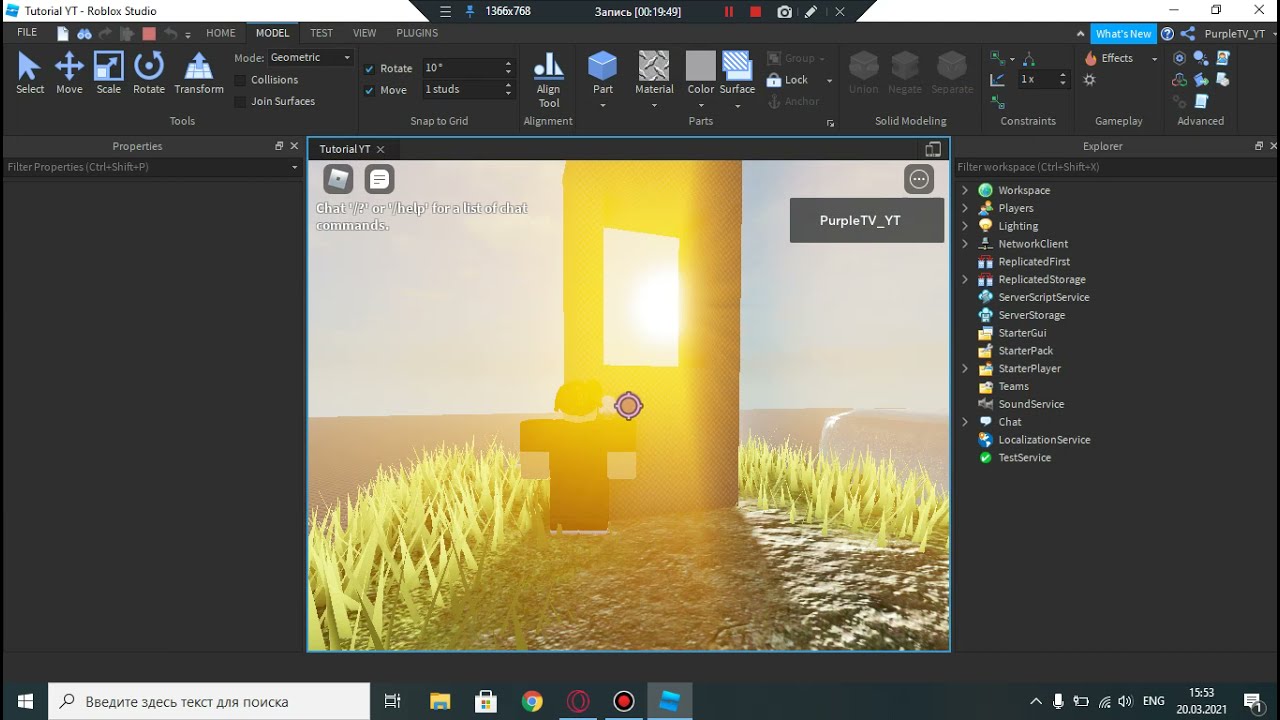Click the Windows taskbar search box
Screen dimensions: 1280x720
(x=209, y=701)
